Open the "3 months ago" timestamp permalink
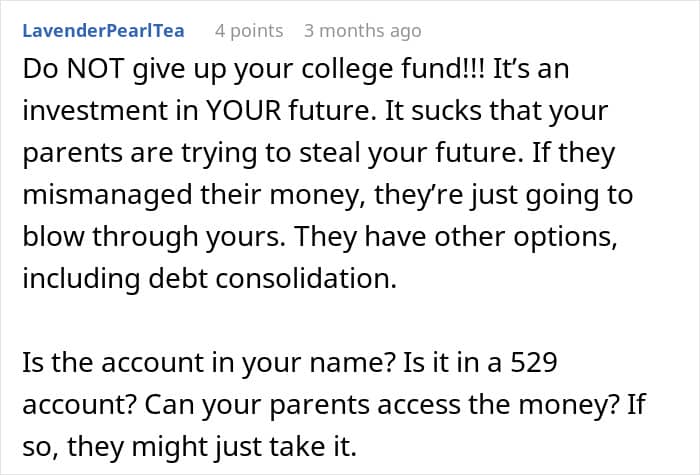This screenshot has width=700, height=475. pyautogui.click(x=362, y=31)
